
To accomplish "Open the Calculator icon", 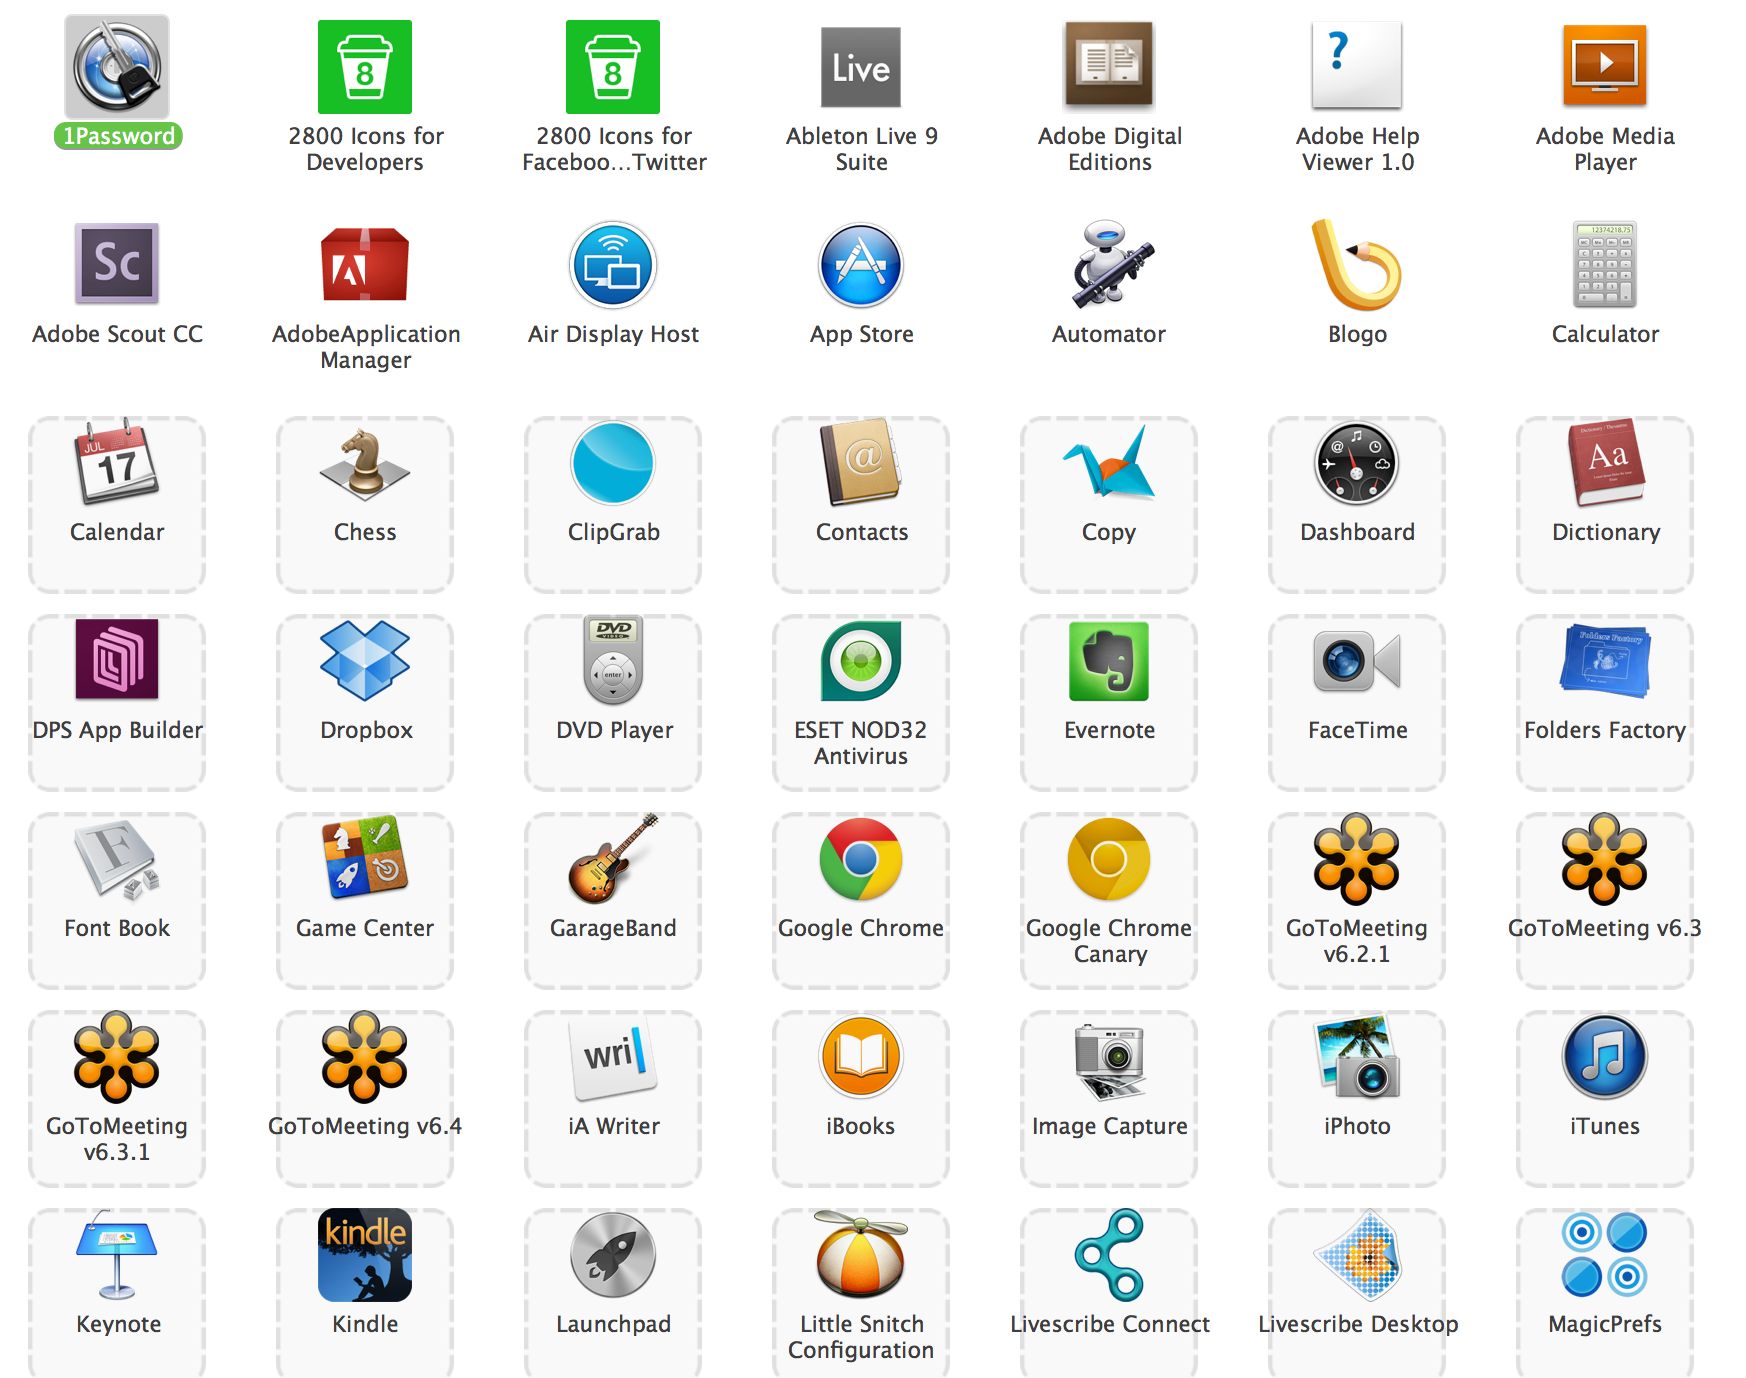I will click(x=1605, y=264).
